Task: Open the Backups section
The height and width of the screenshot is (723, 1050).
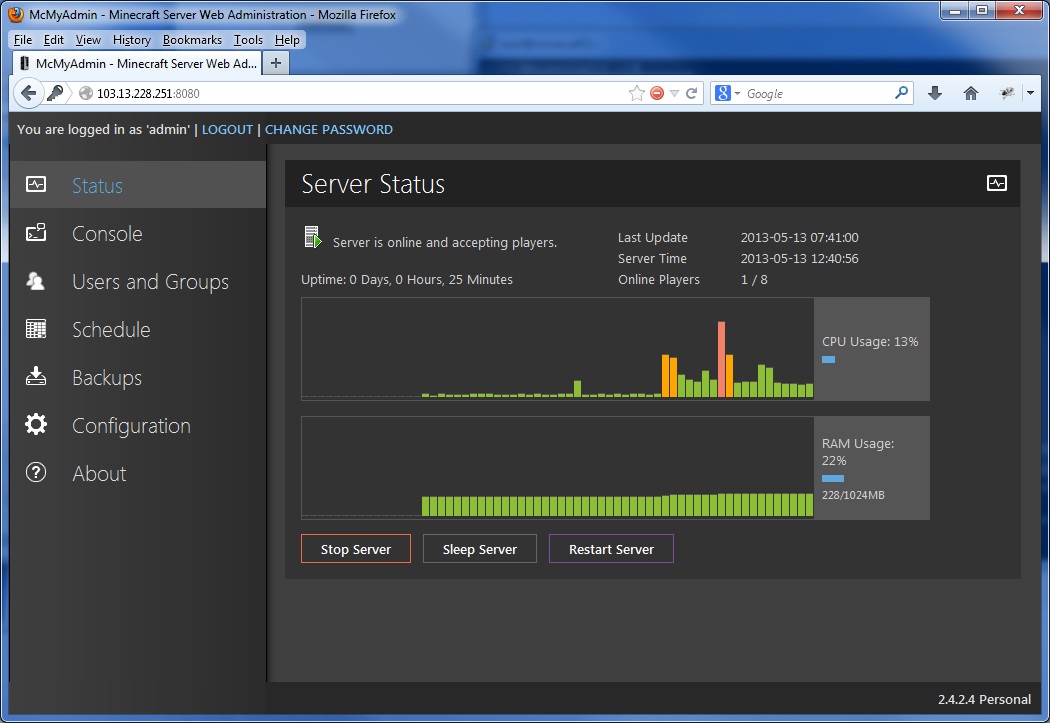Action: pyautogui.click(x=138, y=378)
